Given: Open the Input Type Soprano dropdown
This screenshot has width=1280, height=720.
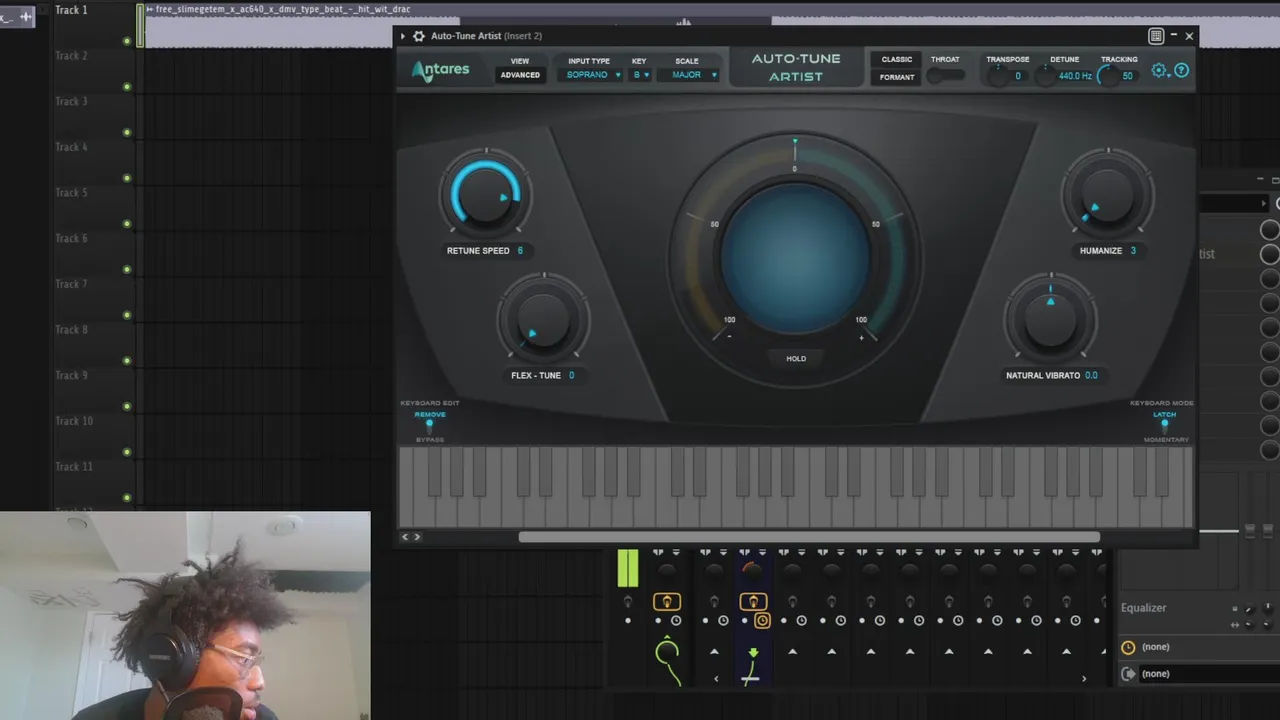Looking at the screenshot, I should (593, 75).
